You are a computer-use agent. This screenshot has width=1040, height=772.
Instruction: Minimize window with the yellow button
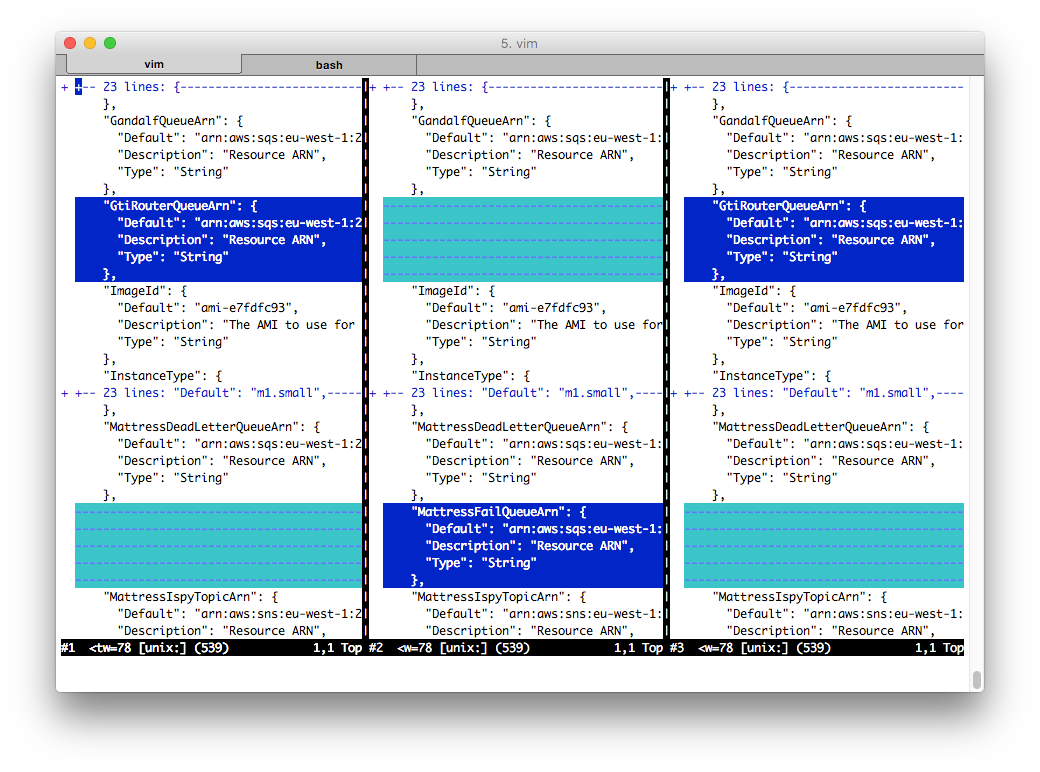90,43
